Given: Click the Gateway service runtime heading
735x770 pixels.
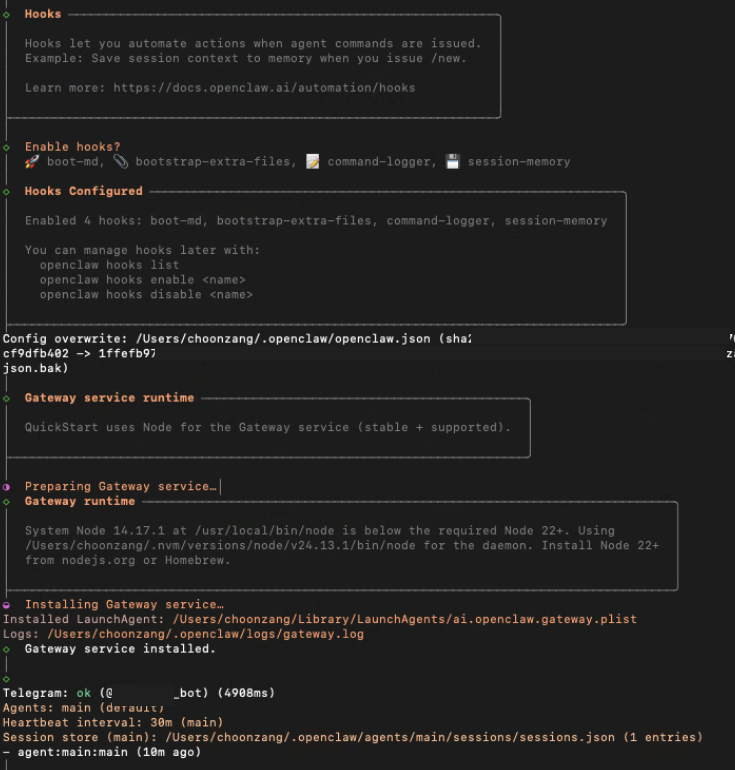Looking at the screenshot, I should [109, 398].
